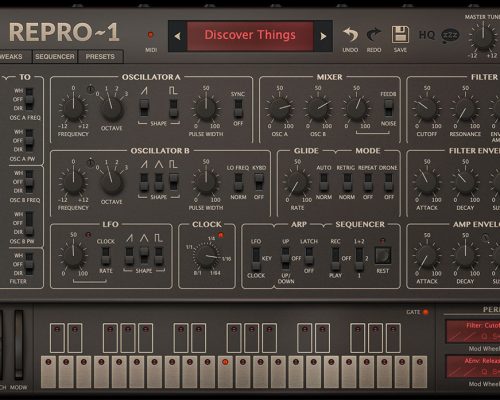Go to next preset with right arrow

(323, 36)
